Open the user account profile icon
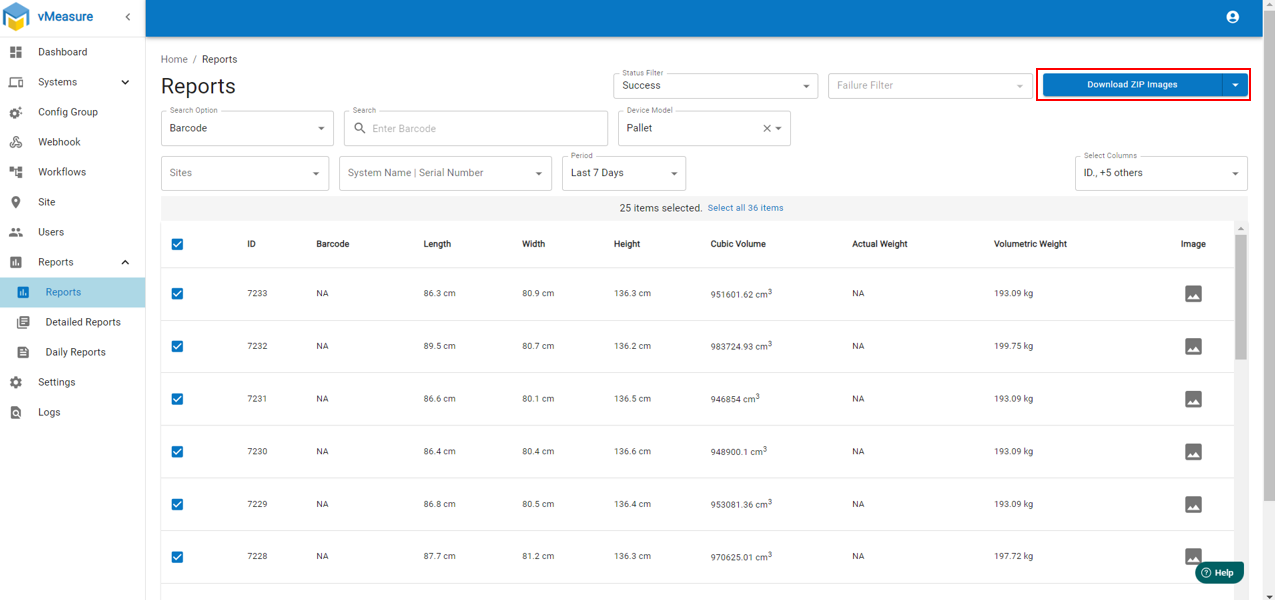The image size is (1275, 600). 1232,17
